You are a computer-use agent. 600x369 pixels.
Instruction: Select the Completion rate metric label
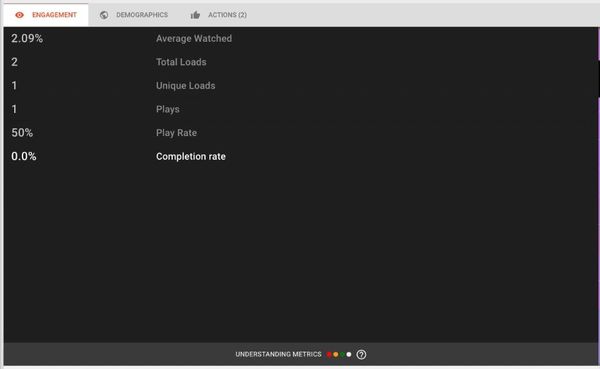click(x=191, y=157)
